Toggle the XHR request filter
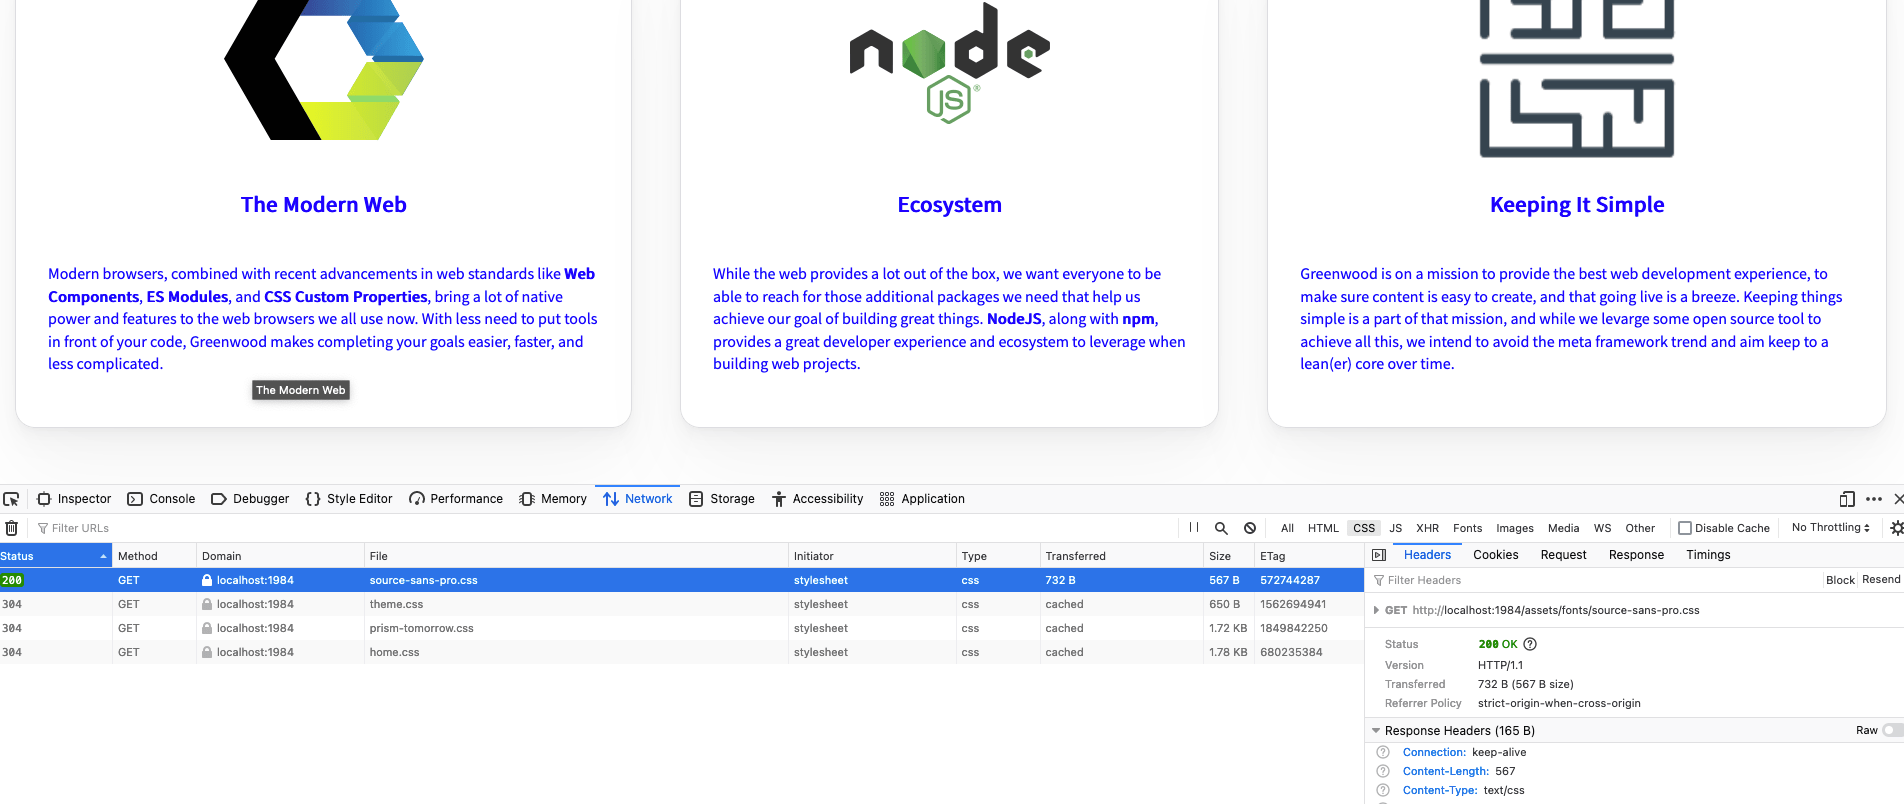 (1427, 528)
